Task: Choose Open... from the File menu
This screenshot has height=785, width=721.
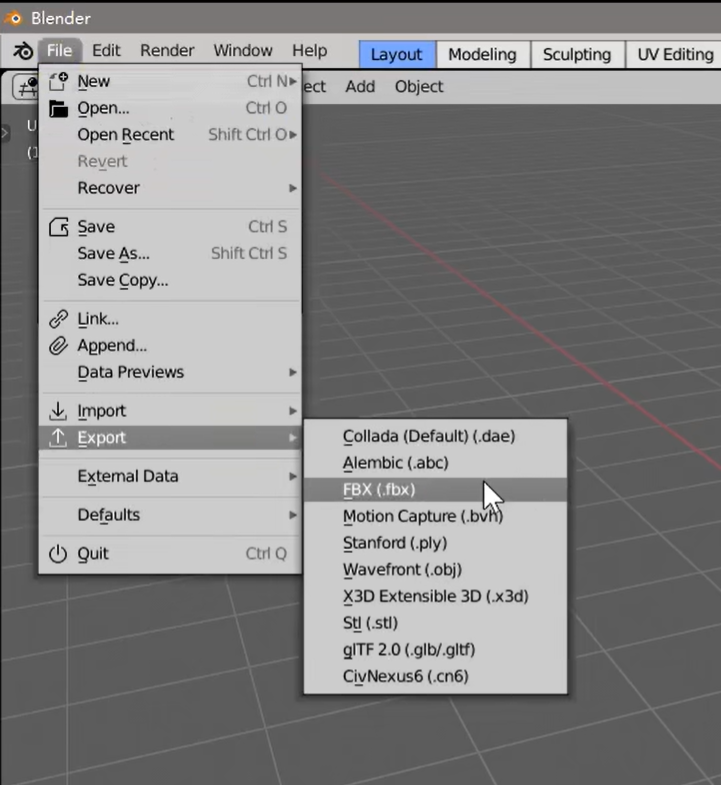Action: tap(170, 108)
